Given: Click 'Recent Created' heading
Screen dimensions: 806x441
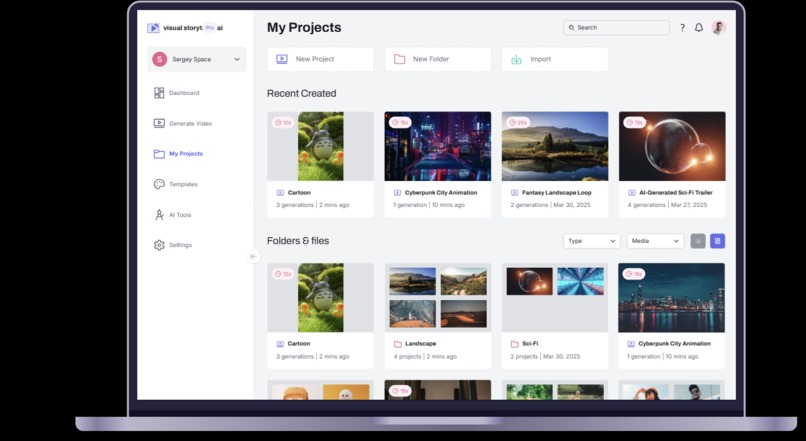Looking at the screenshot, I should [x=302, y=94].
